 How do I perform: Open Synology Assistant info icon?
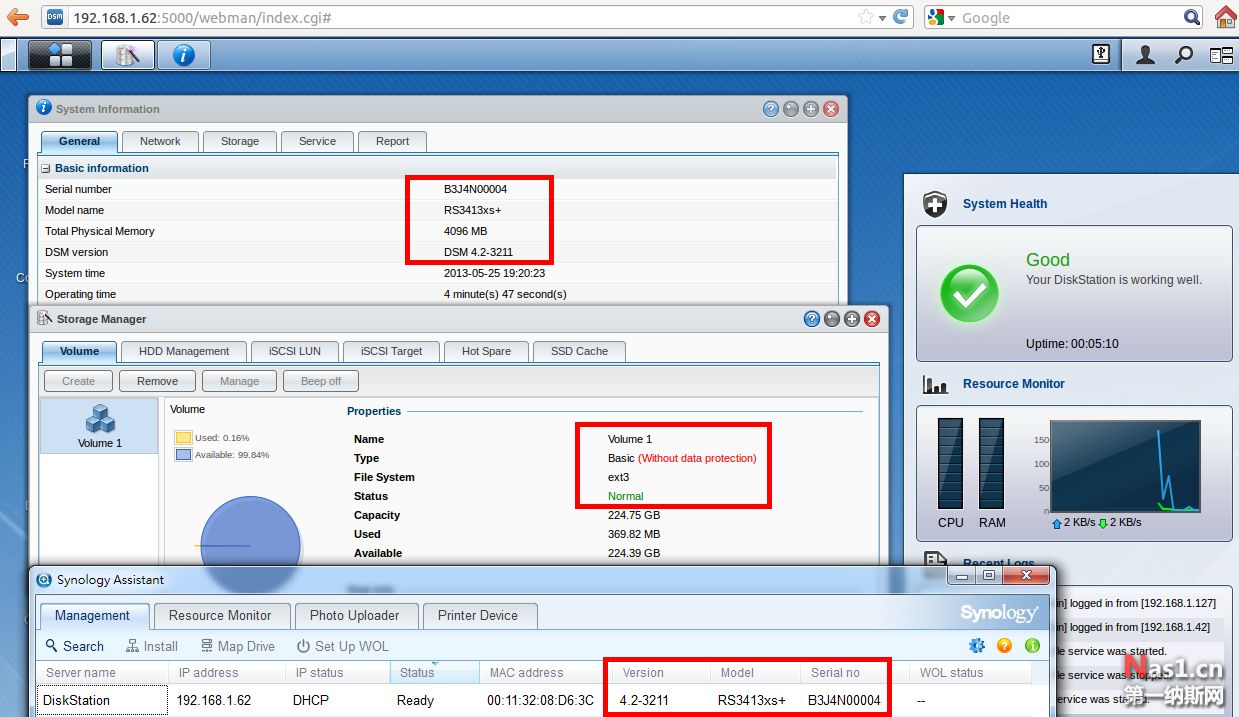coord(1032,646)
